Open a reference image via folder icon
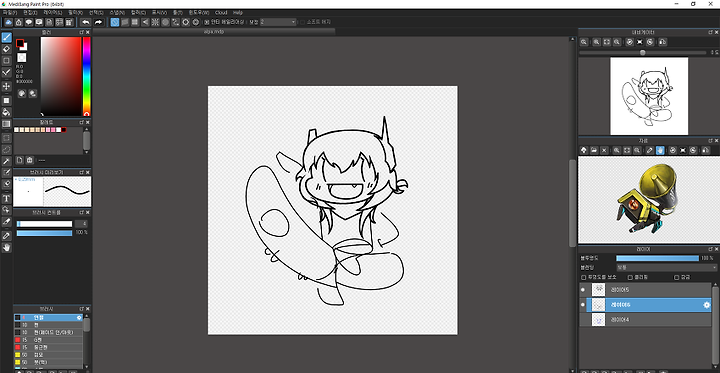The height and width of the screenshot is (373, 720). (594, 150)
